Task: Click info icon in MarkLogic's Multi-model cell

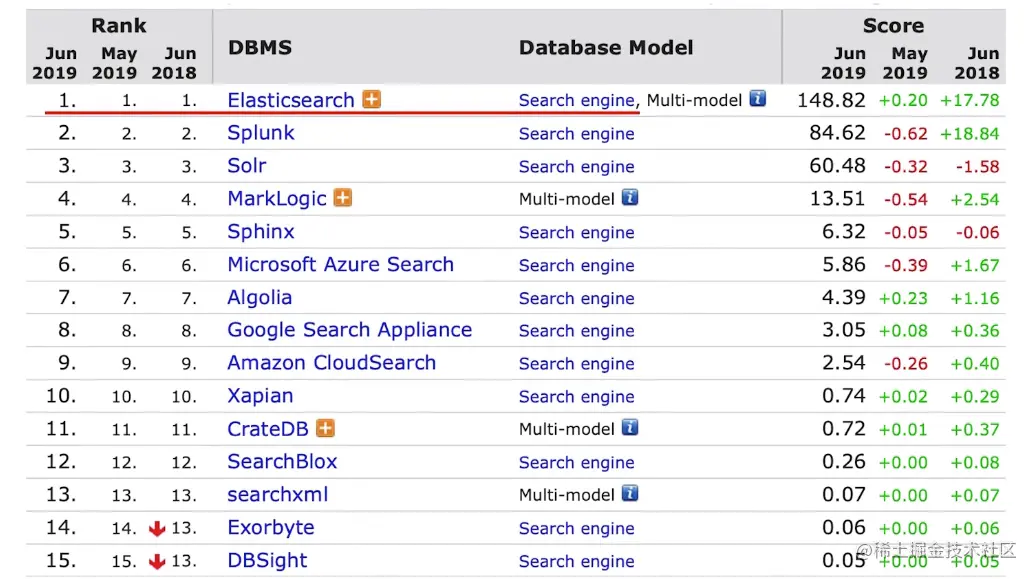Action: [x=630, y=198]
